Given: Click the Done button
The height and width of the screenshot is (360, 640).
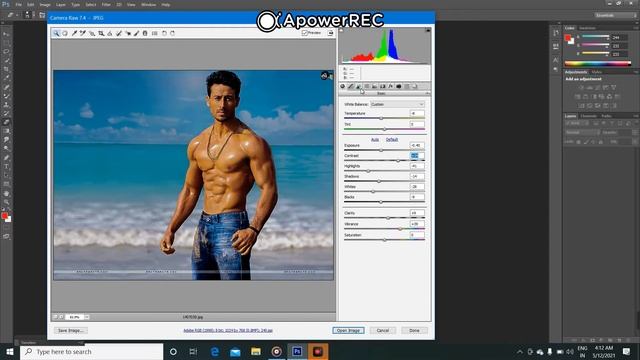Looking at the screenshot, I should pos(414,330).
